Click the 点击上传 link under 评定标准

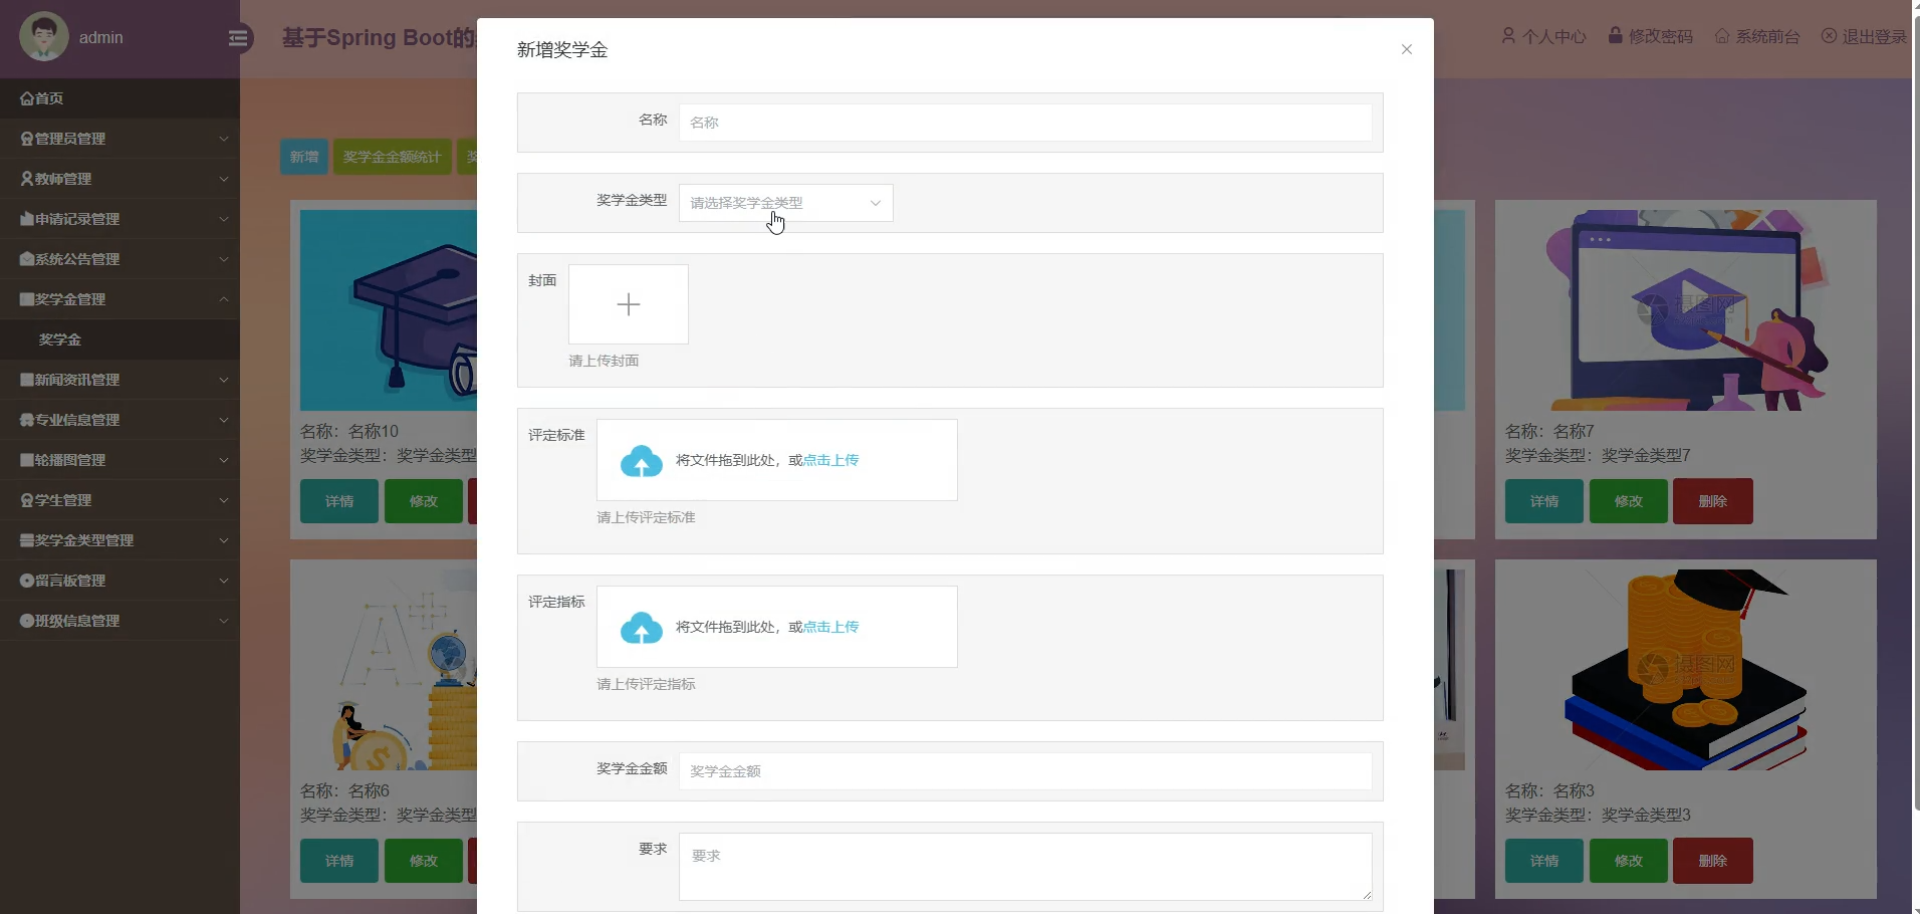[833, 460]
